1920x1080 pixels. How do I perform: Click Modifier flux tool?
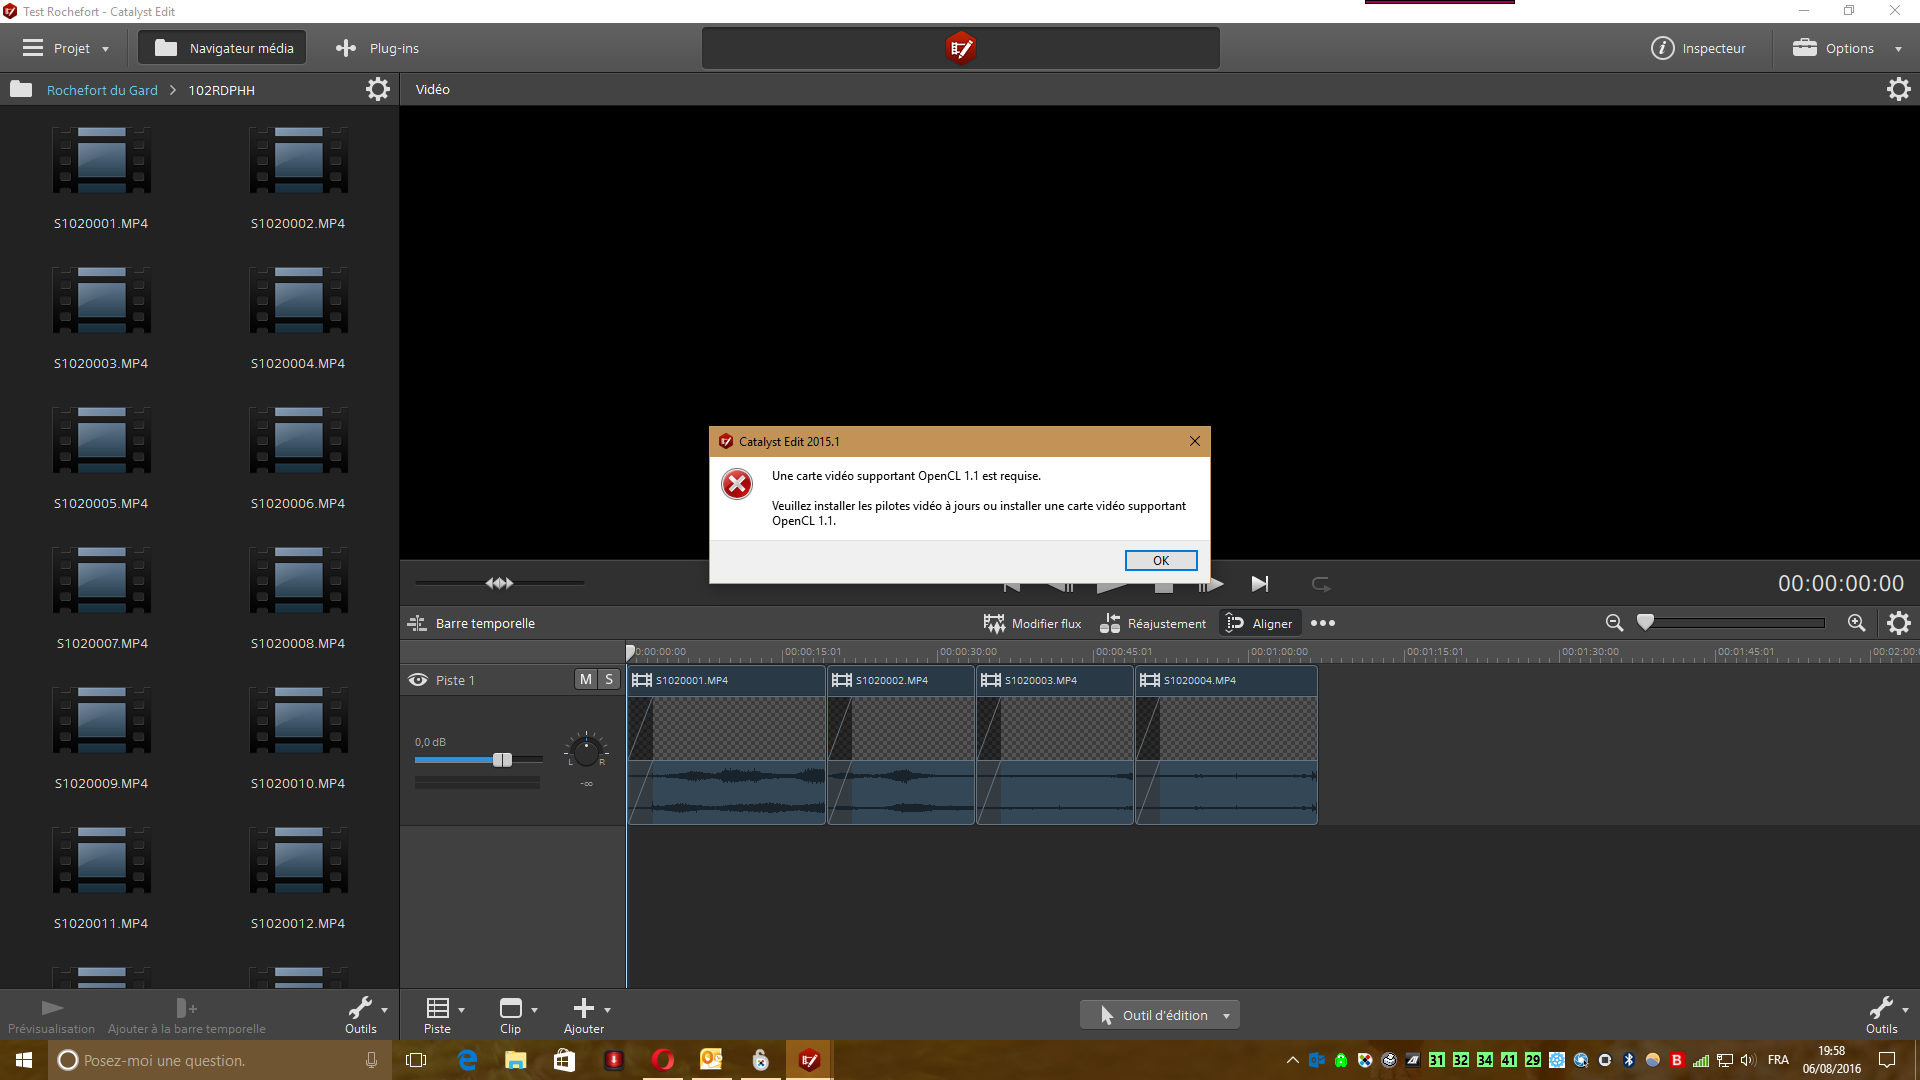coord(1032,623)
